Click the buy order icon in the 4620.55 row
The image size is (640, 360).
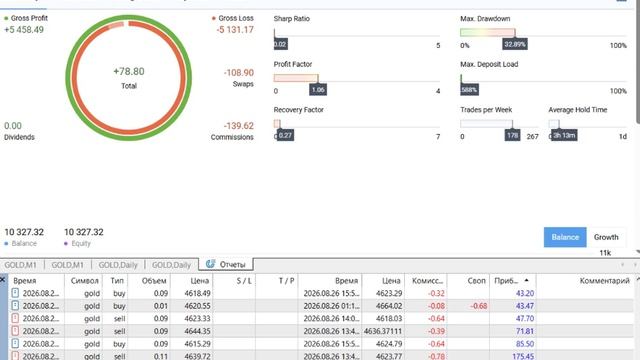(15, 306)
